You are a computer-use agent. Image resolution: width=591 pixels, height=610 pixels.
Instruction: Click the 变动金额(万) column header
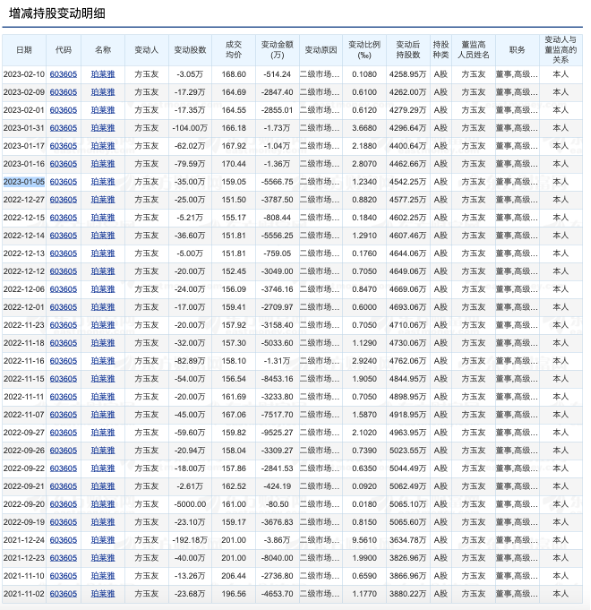[277, 50]
